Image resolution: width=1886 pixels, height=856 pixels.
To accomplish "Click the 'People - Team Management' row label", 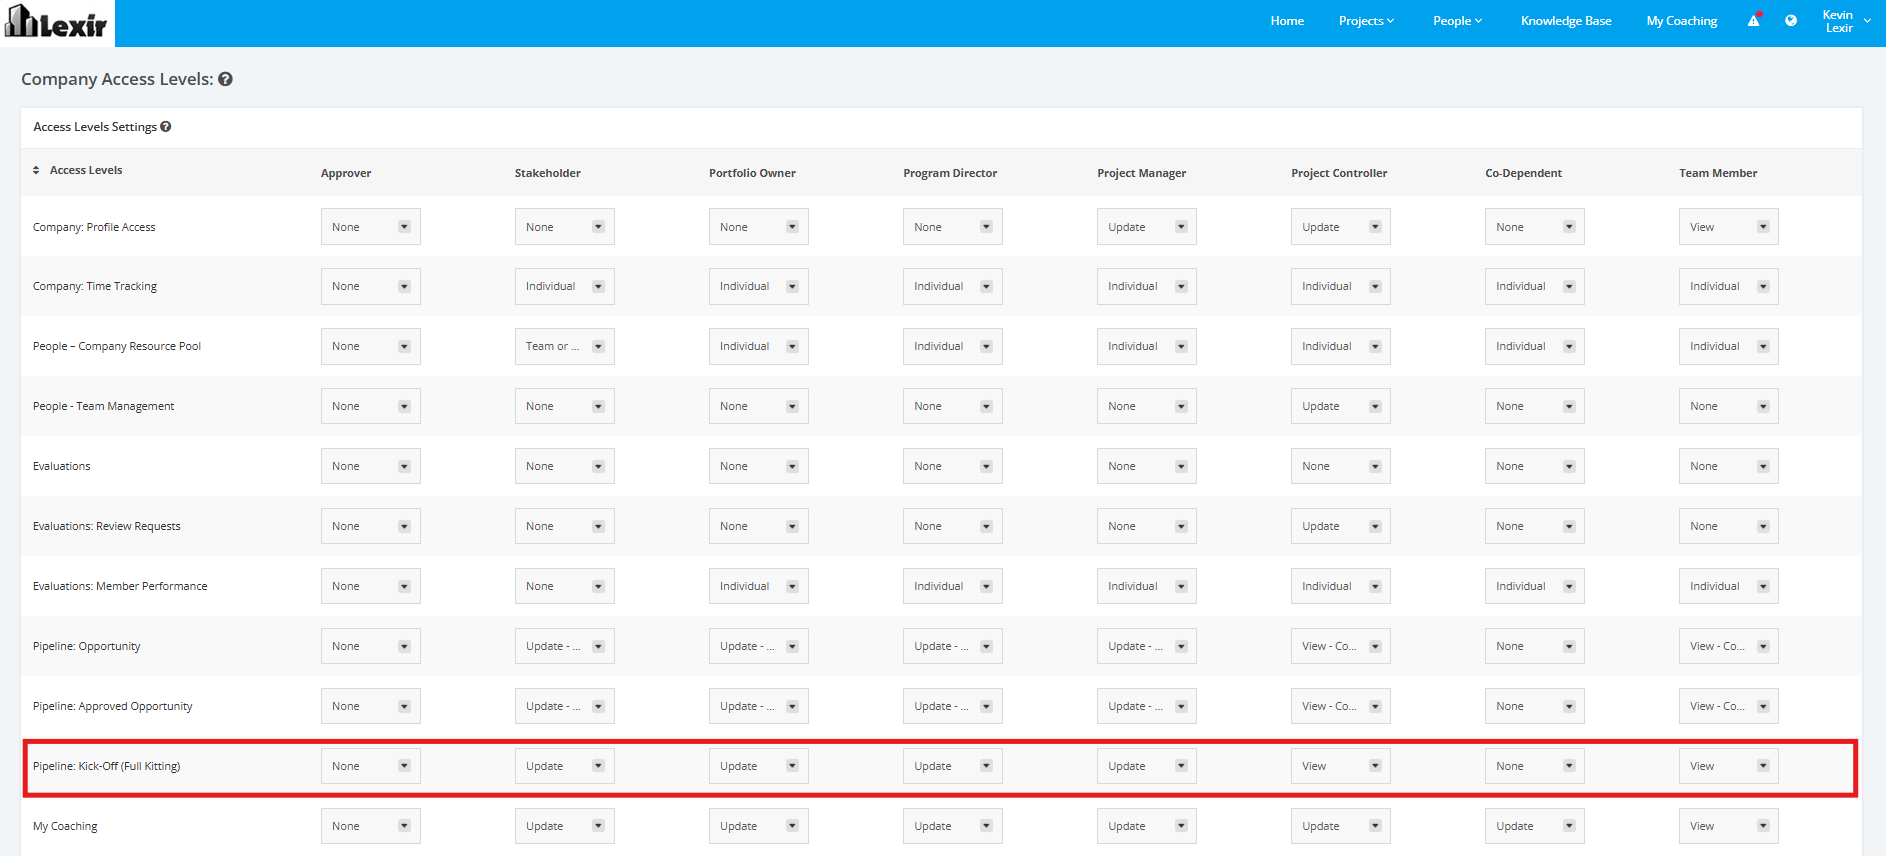I will coord(103,406).
